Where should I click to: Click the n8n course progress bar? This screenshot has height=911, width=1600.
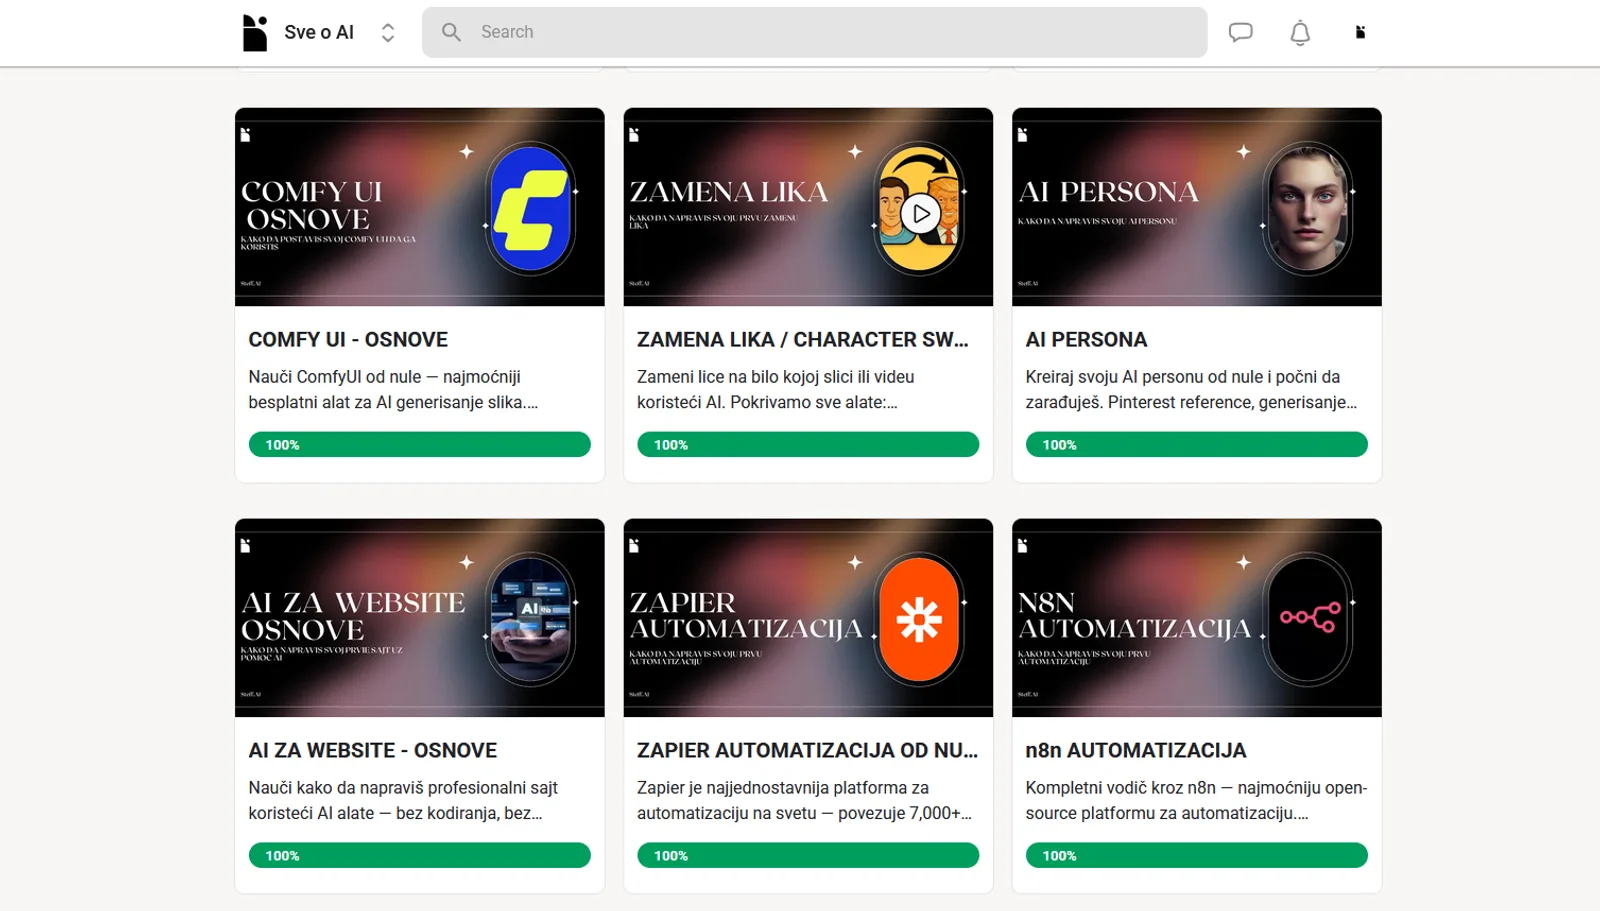pos(1197,855)
